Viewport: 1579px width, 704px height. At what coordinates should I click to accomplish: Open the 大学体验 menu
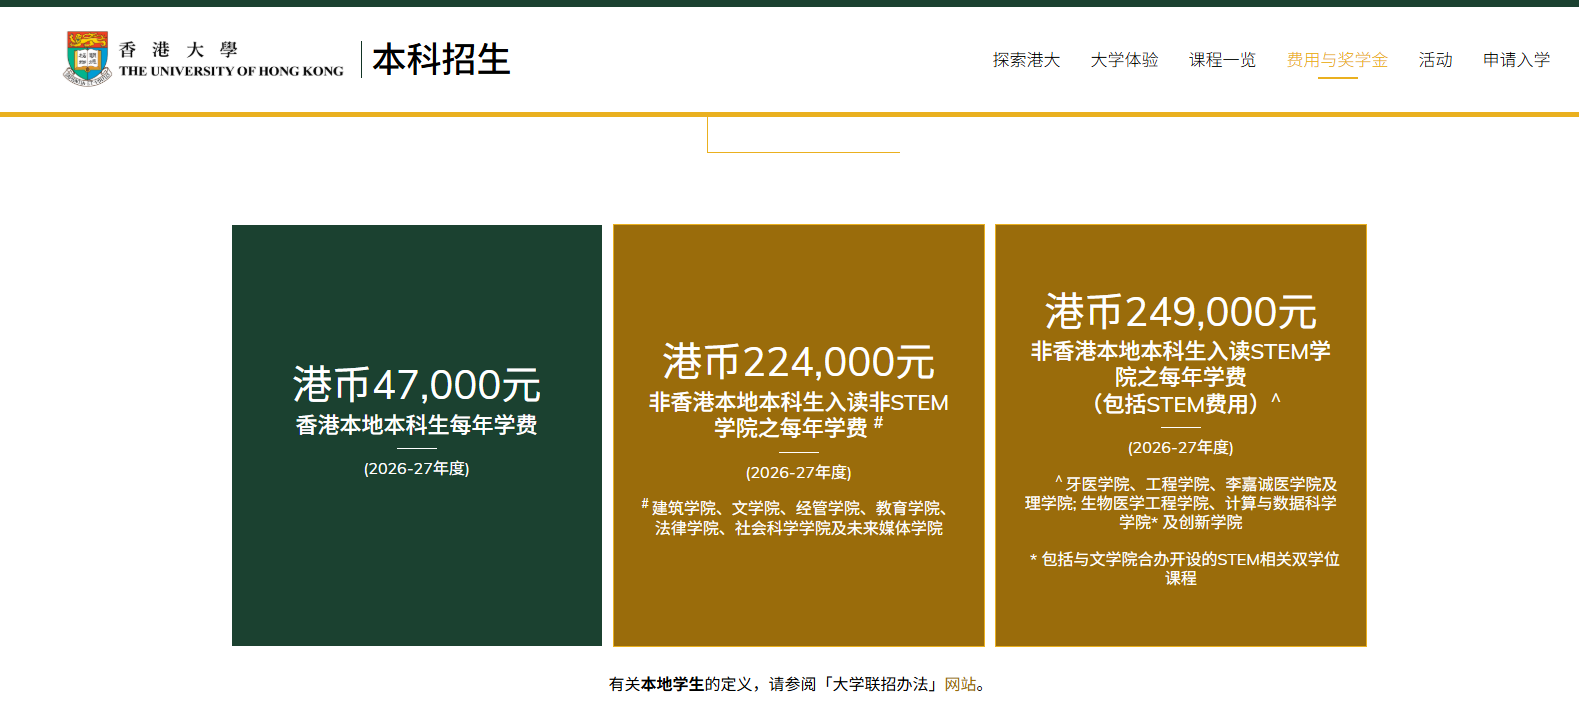1124,60
